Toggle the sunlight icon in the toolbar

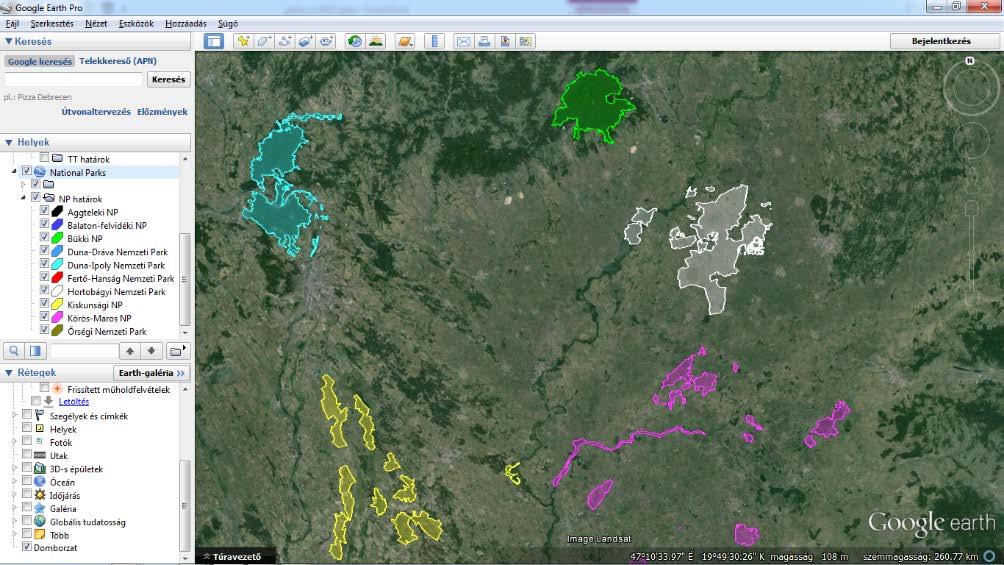[x=376, y=41]
